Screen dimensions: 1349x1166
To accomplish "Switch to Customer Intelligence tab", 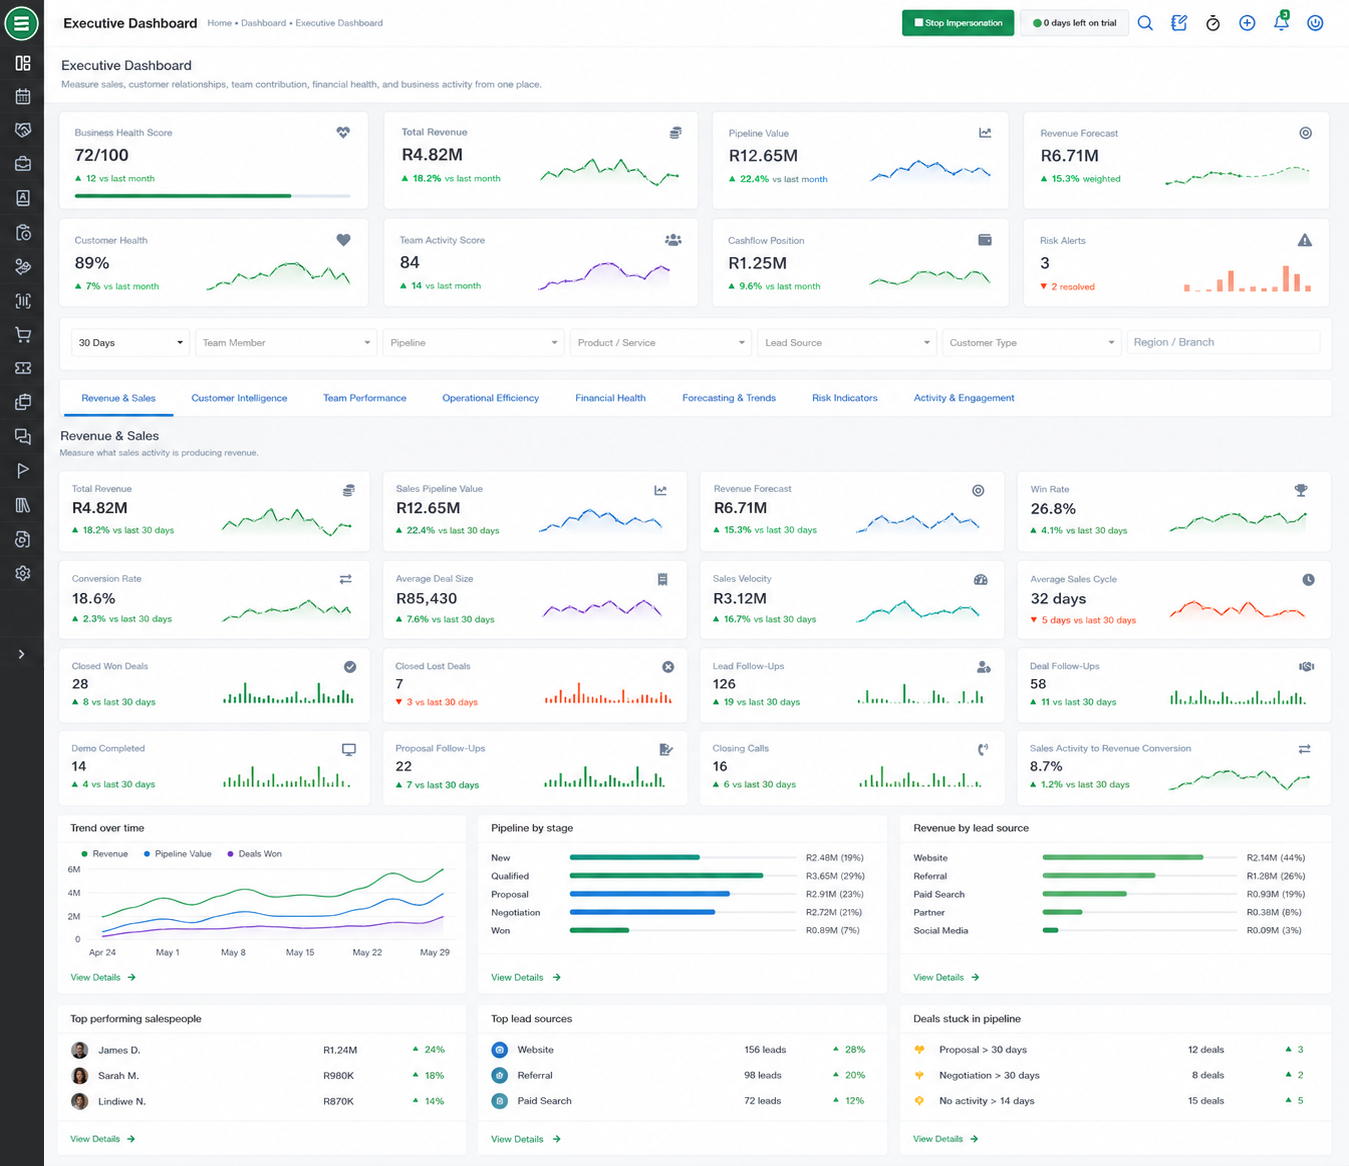I will tap(239, 398).
